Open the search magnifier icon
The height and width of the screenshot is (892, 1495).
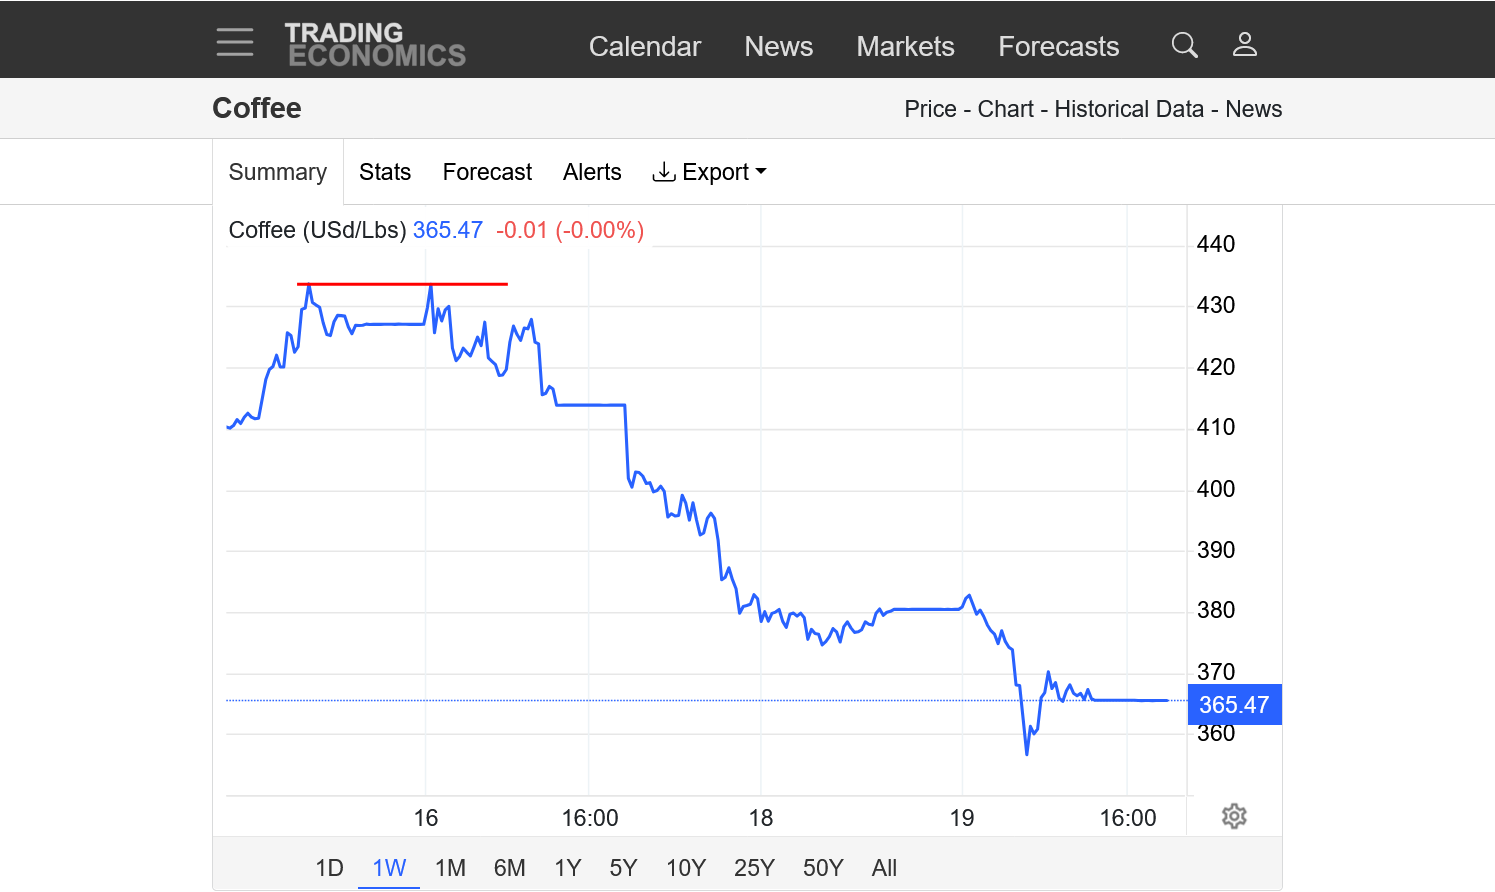coord(1184,45)
